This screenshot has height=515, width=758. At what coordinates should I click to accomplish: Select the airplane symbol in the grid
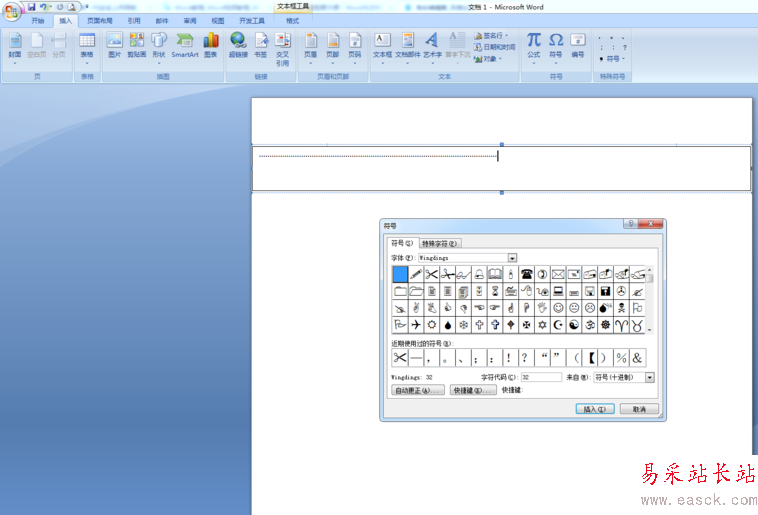pyautogui.click(x=416, y=325)
